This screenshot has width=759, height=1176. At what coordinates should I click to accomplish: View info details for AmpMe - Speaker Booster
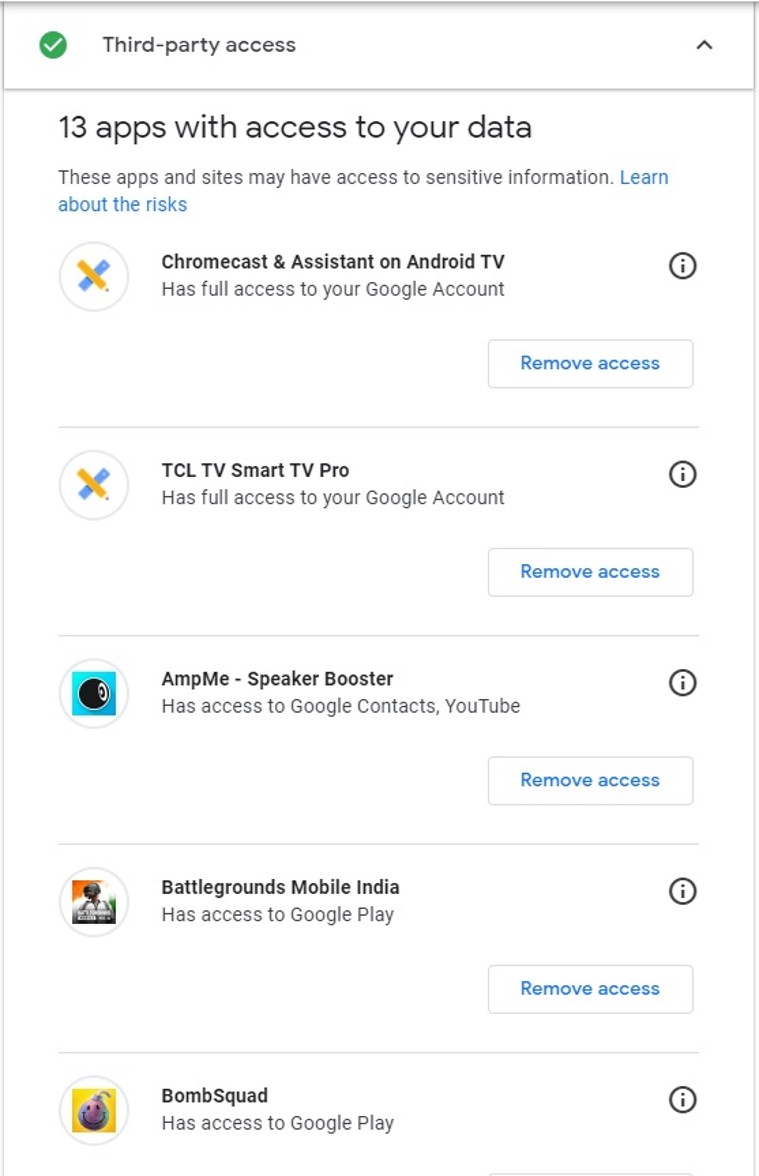[682, 683]
